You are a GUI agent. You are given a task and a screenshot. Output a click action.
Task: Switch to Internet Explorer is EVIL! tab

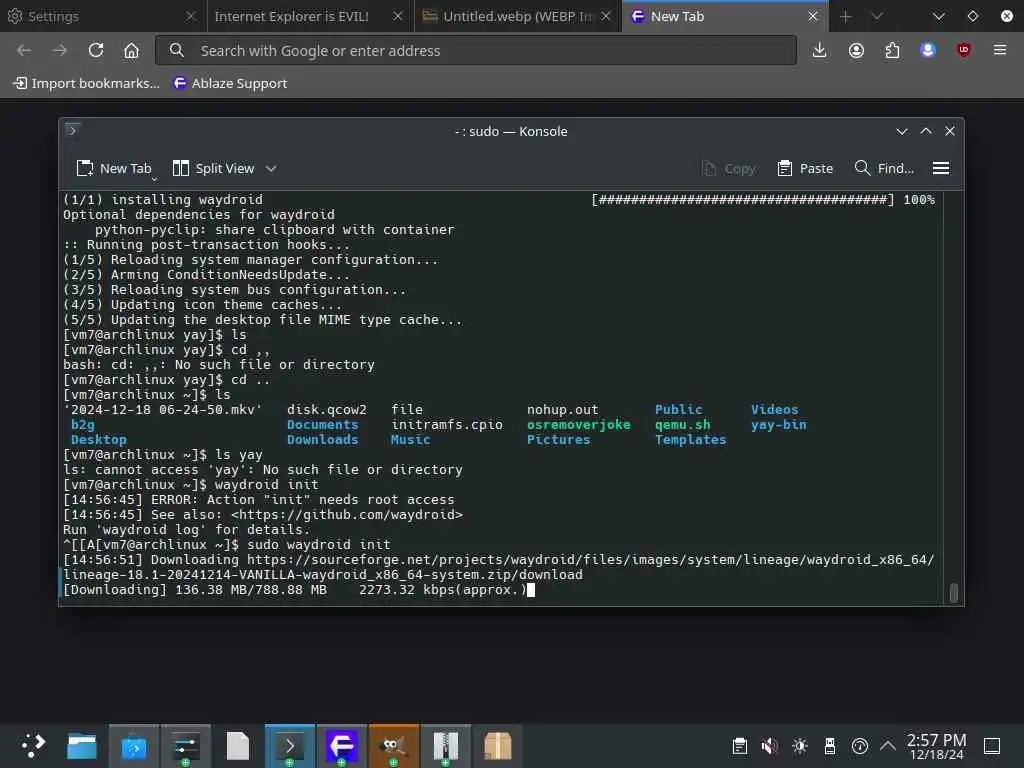tap(310, 16)
